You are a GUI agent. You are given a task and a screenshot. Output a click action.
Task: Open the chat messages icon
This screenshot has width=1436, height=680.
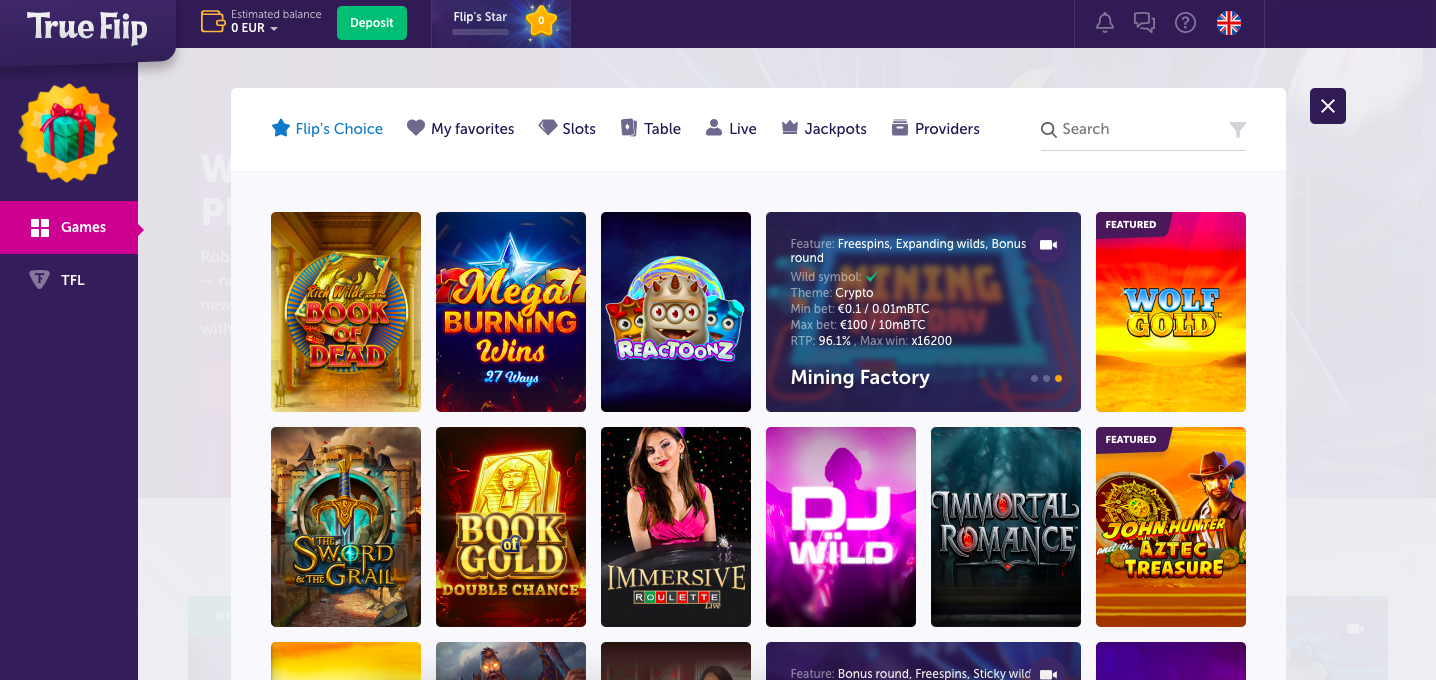1145,23
